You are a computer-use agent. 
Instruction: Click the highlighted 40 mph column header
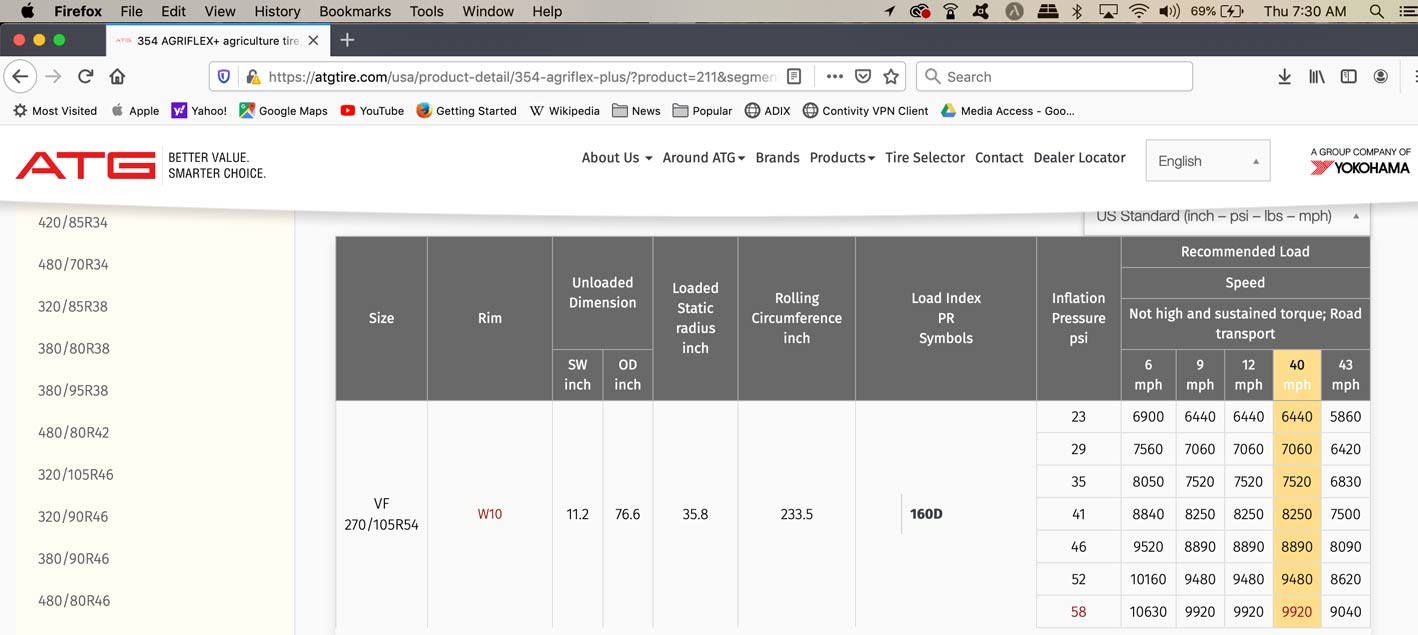click(1297, 375)
